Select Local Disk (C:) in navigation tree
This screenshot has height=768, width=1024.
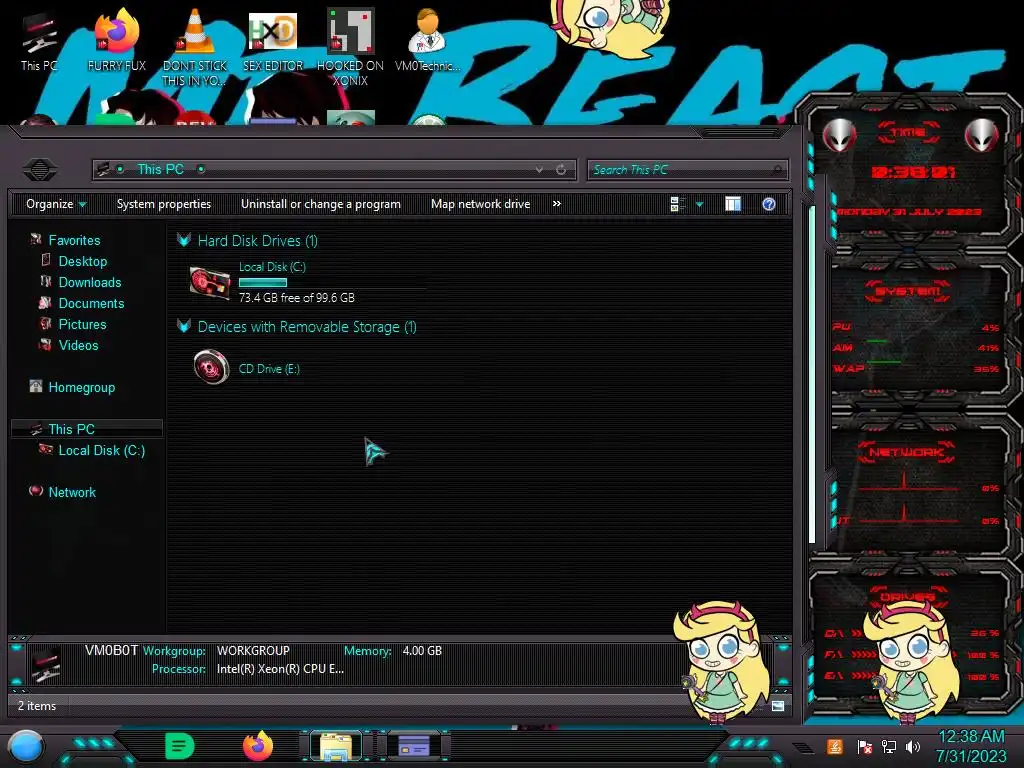coord(101,450)
